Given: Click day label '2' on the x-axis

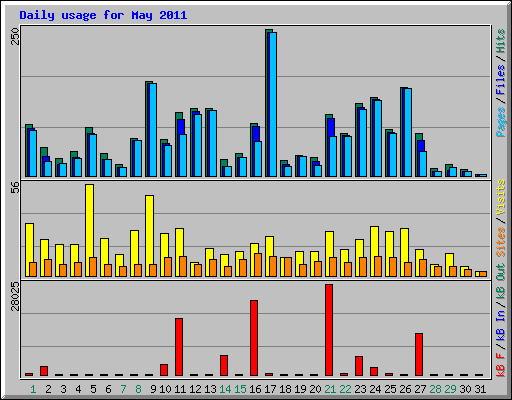Looking at the screenshot, I should [x=48, y=389].
